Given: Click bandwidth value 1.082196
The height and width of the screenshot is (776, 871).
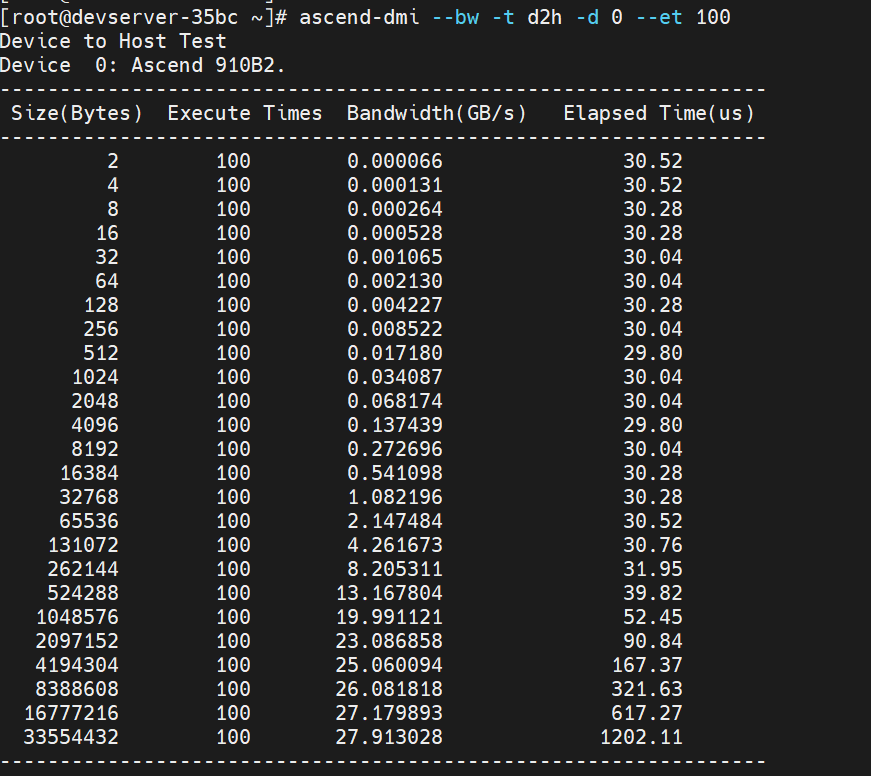Looking at the screenshot, I should tap(395, 497).
